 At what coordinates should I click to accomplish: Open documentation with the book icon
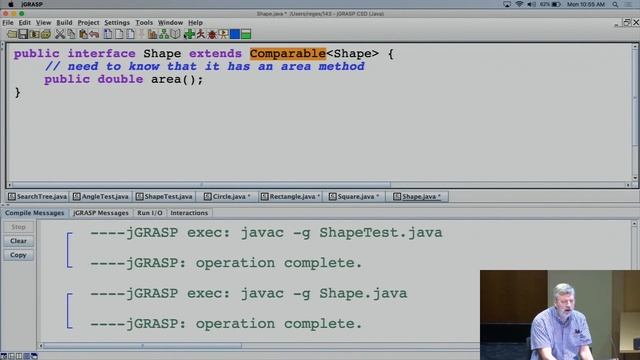[176, 34]
